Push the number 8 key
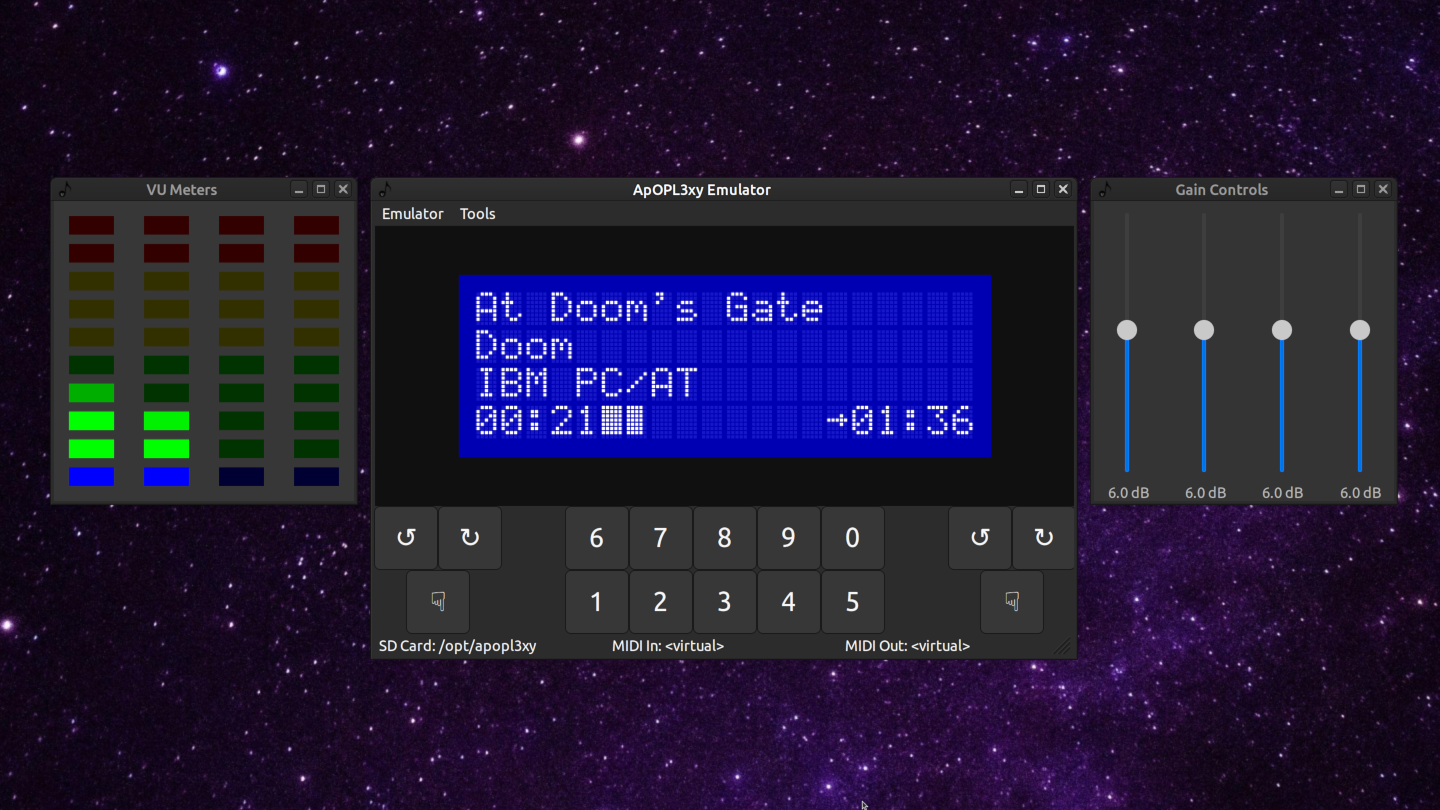The image size is (1440, 810). 724,538
